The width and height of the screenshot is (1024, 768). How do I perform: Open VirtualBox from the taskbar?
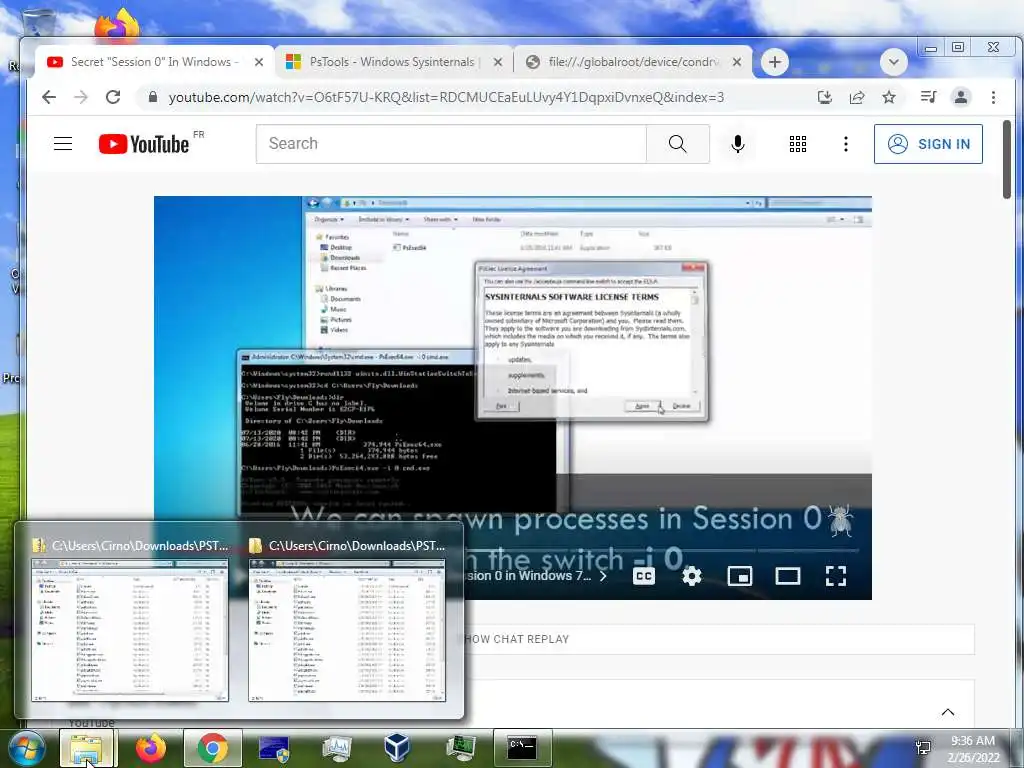tap(397, 748)
